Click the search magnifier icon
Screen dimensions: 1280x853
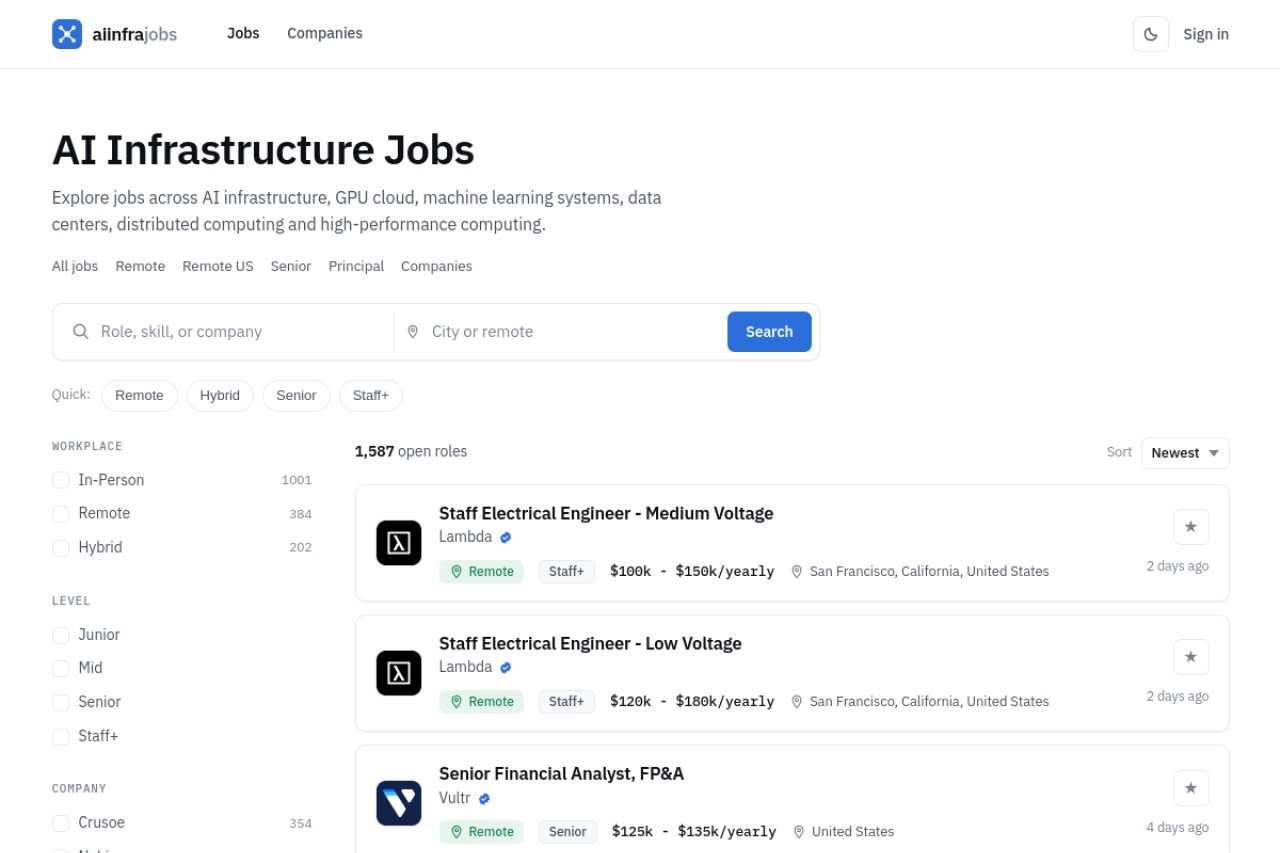click(81, 331)
